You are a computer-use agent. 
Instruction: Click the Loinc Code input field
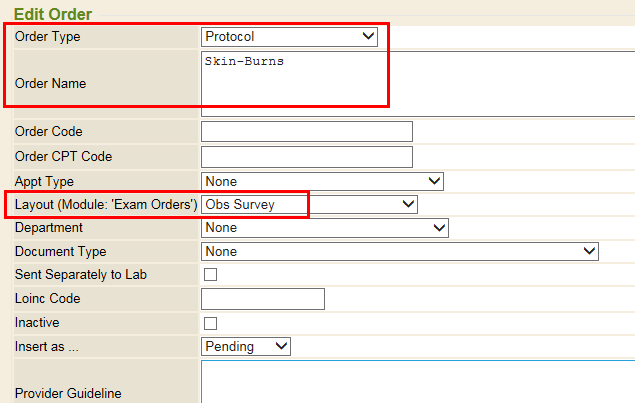263,299
